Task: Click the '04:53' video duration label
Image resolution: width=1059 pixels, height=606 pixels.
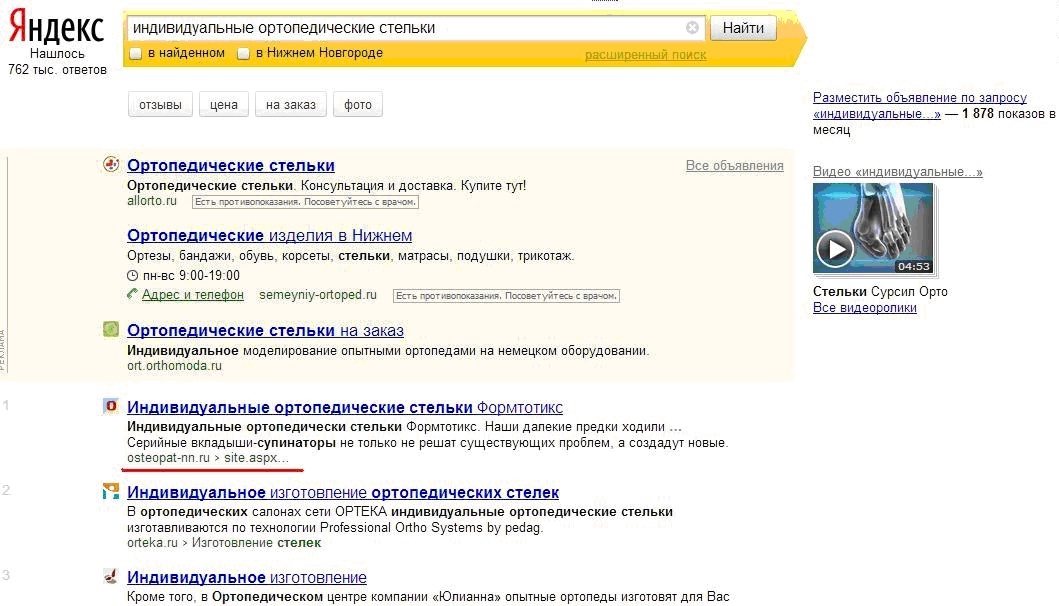Action: [x=914, y=266]
